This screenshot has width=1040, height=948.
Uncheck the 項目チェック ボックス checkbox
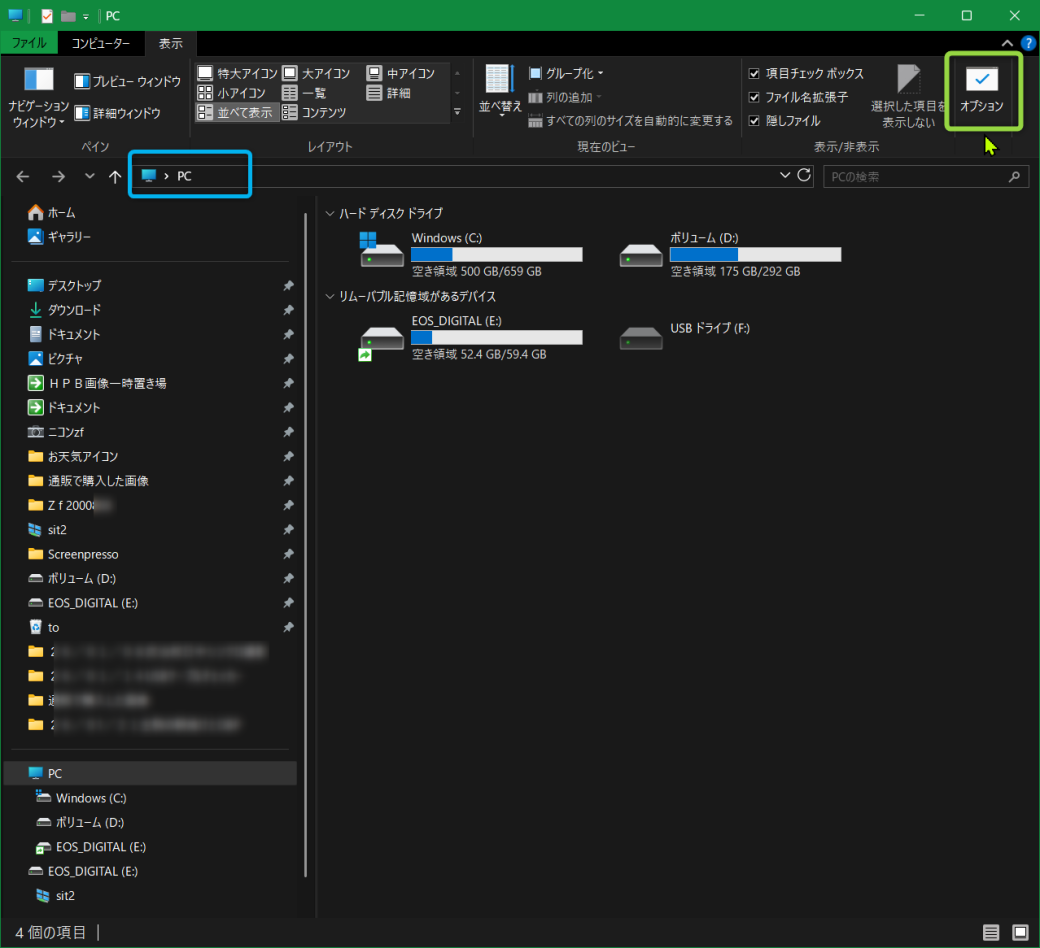pos(755,74)
